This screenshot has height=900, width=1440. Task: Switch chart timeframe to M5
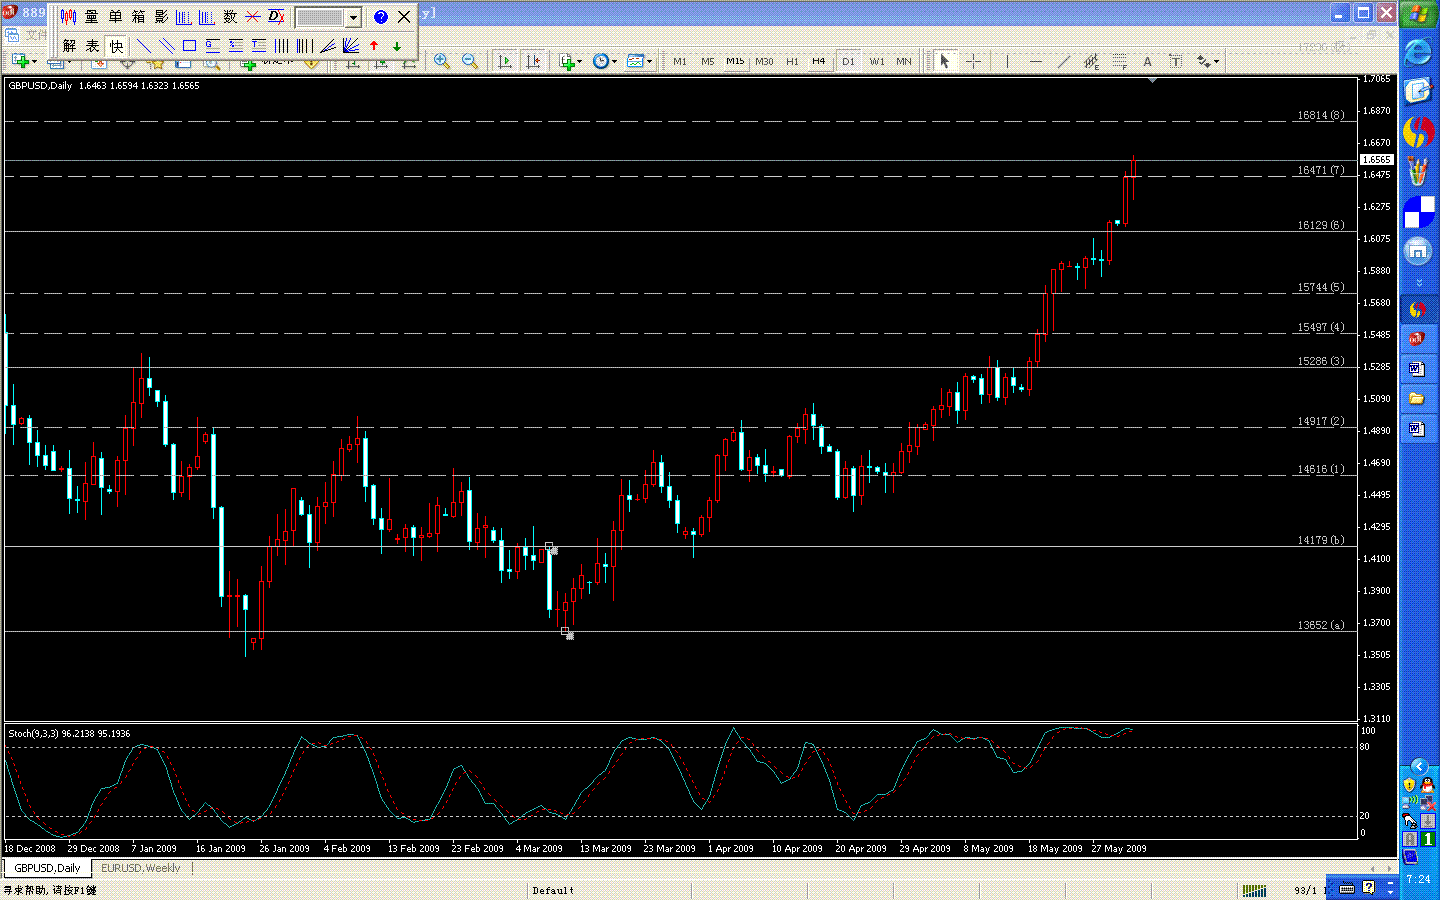click(708, 61)
